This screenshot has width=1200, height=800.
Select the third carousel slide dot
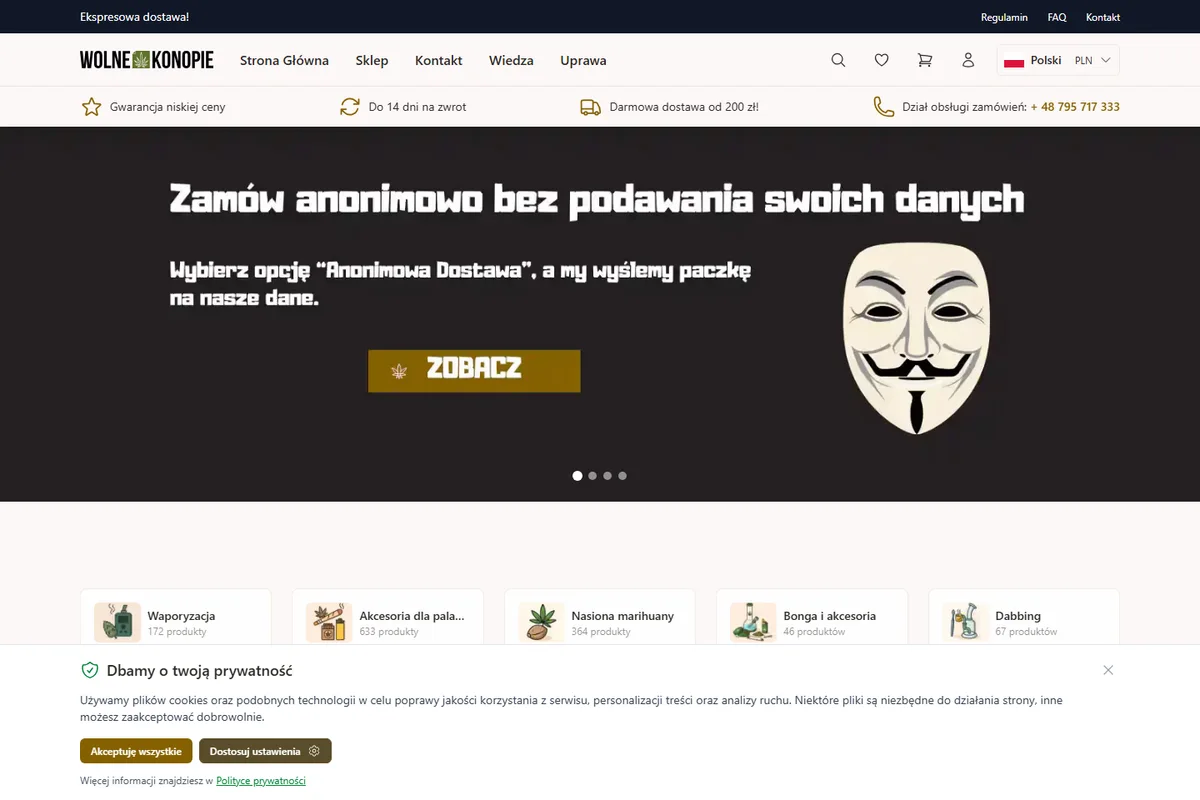607,476
